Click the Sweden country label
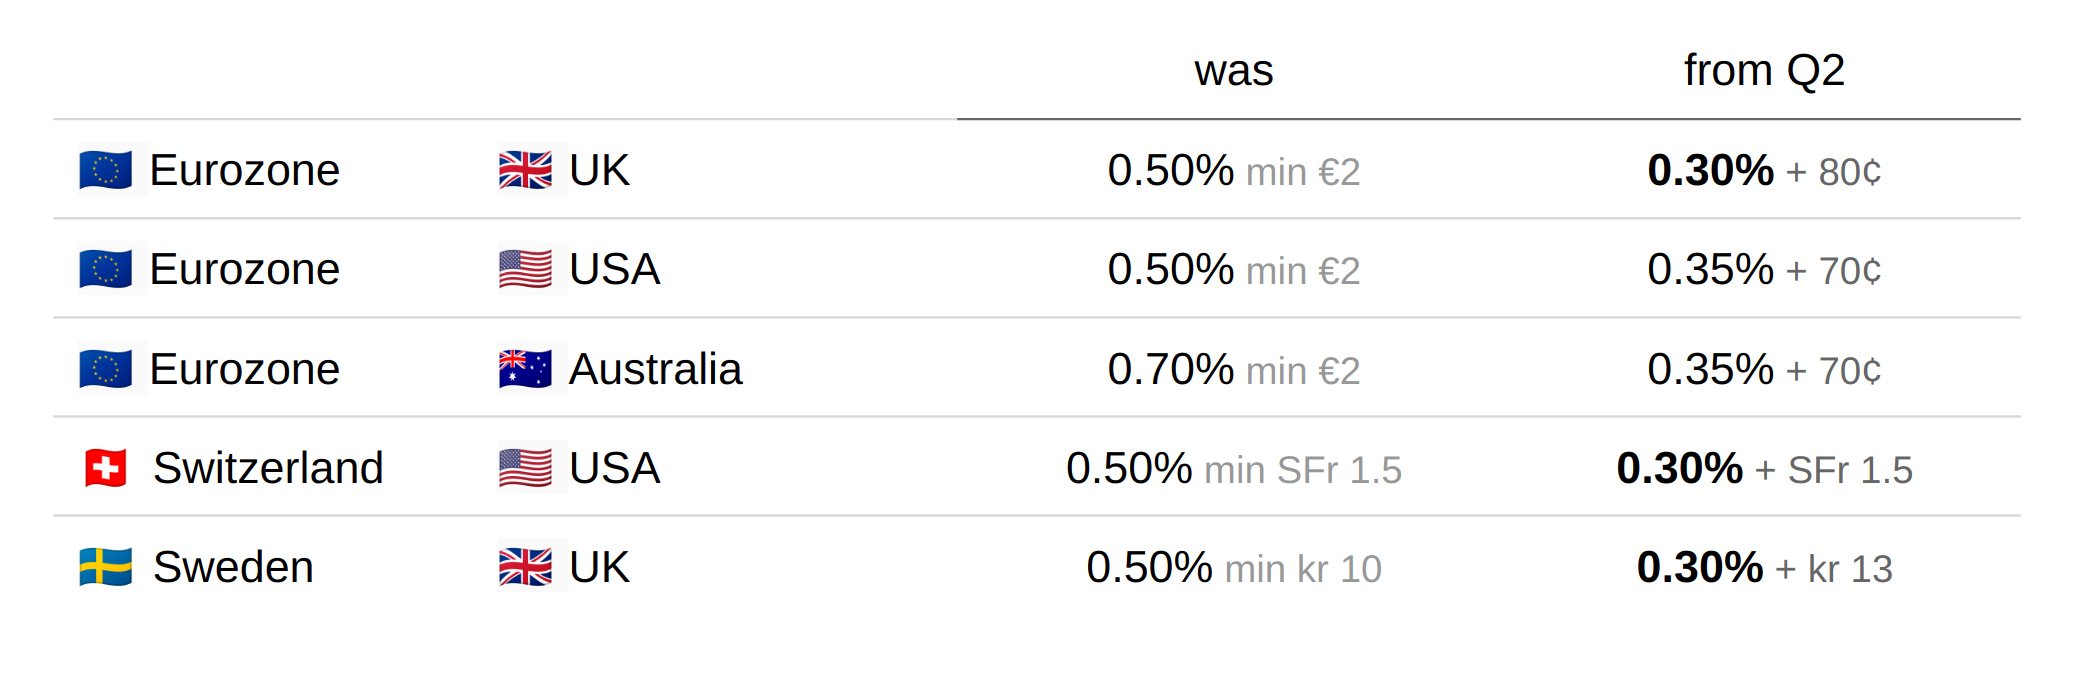Viewport: 2088px width, 678px height. click(x=233, y=567)
